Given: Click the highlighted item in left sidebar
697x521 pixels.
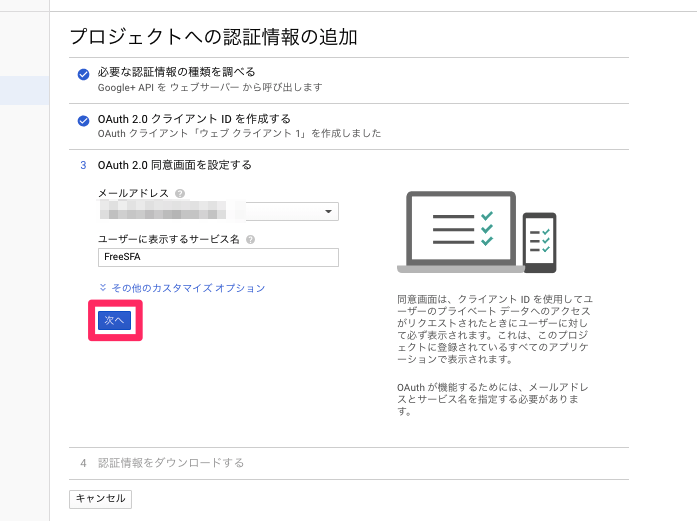Looking at the screenshot, I should [x=24, y=90].
